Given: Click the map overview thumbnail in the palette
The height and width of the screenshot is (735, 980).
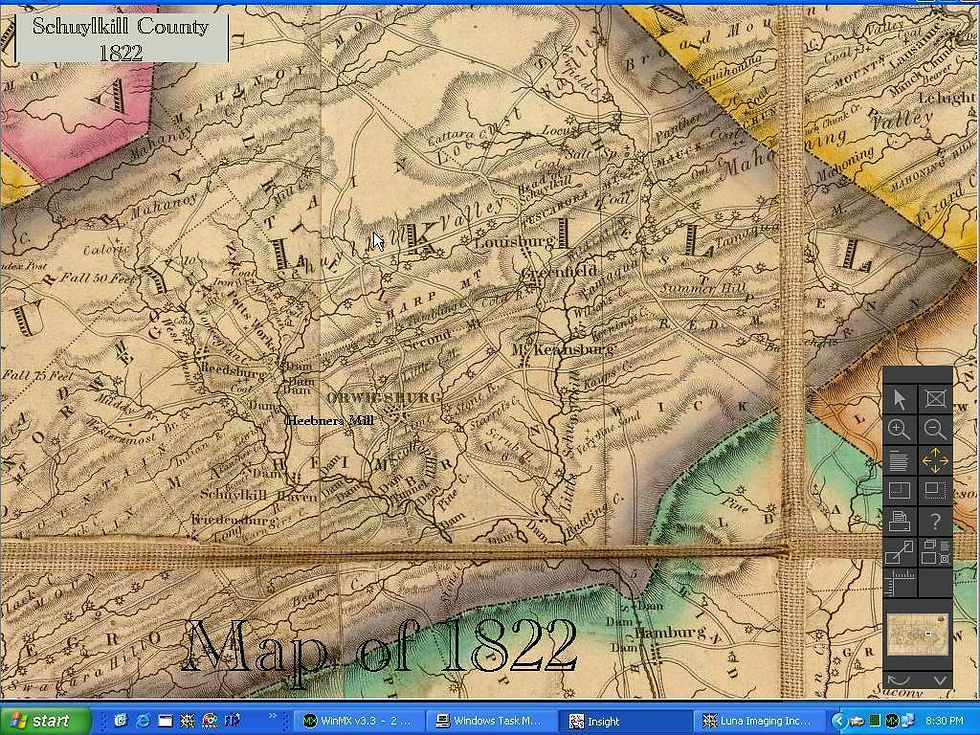Looking at the screenshot, I should (x=918, y=634).
